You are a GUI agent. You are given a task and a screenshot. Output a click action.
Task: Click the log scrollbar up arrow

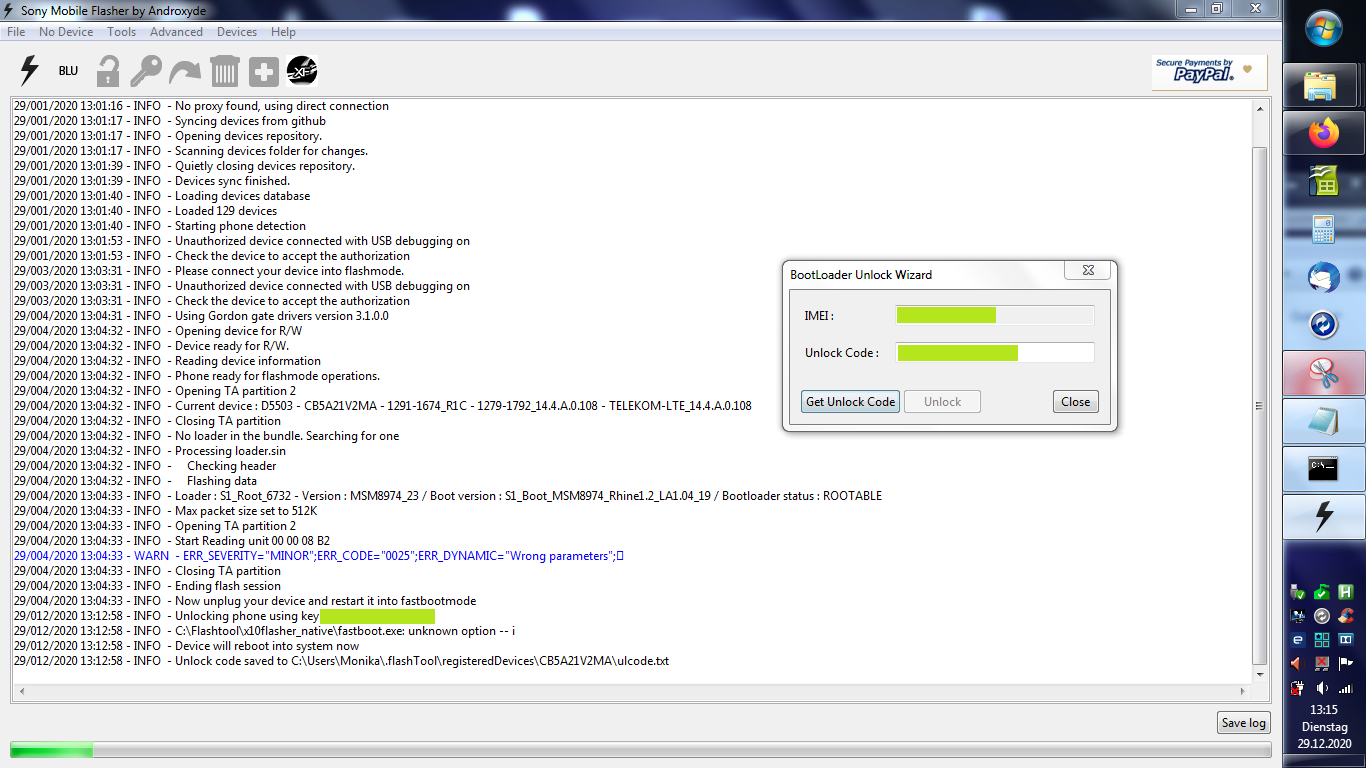(x=1260, y=107)
